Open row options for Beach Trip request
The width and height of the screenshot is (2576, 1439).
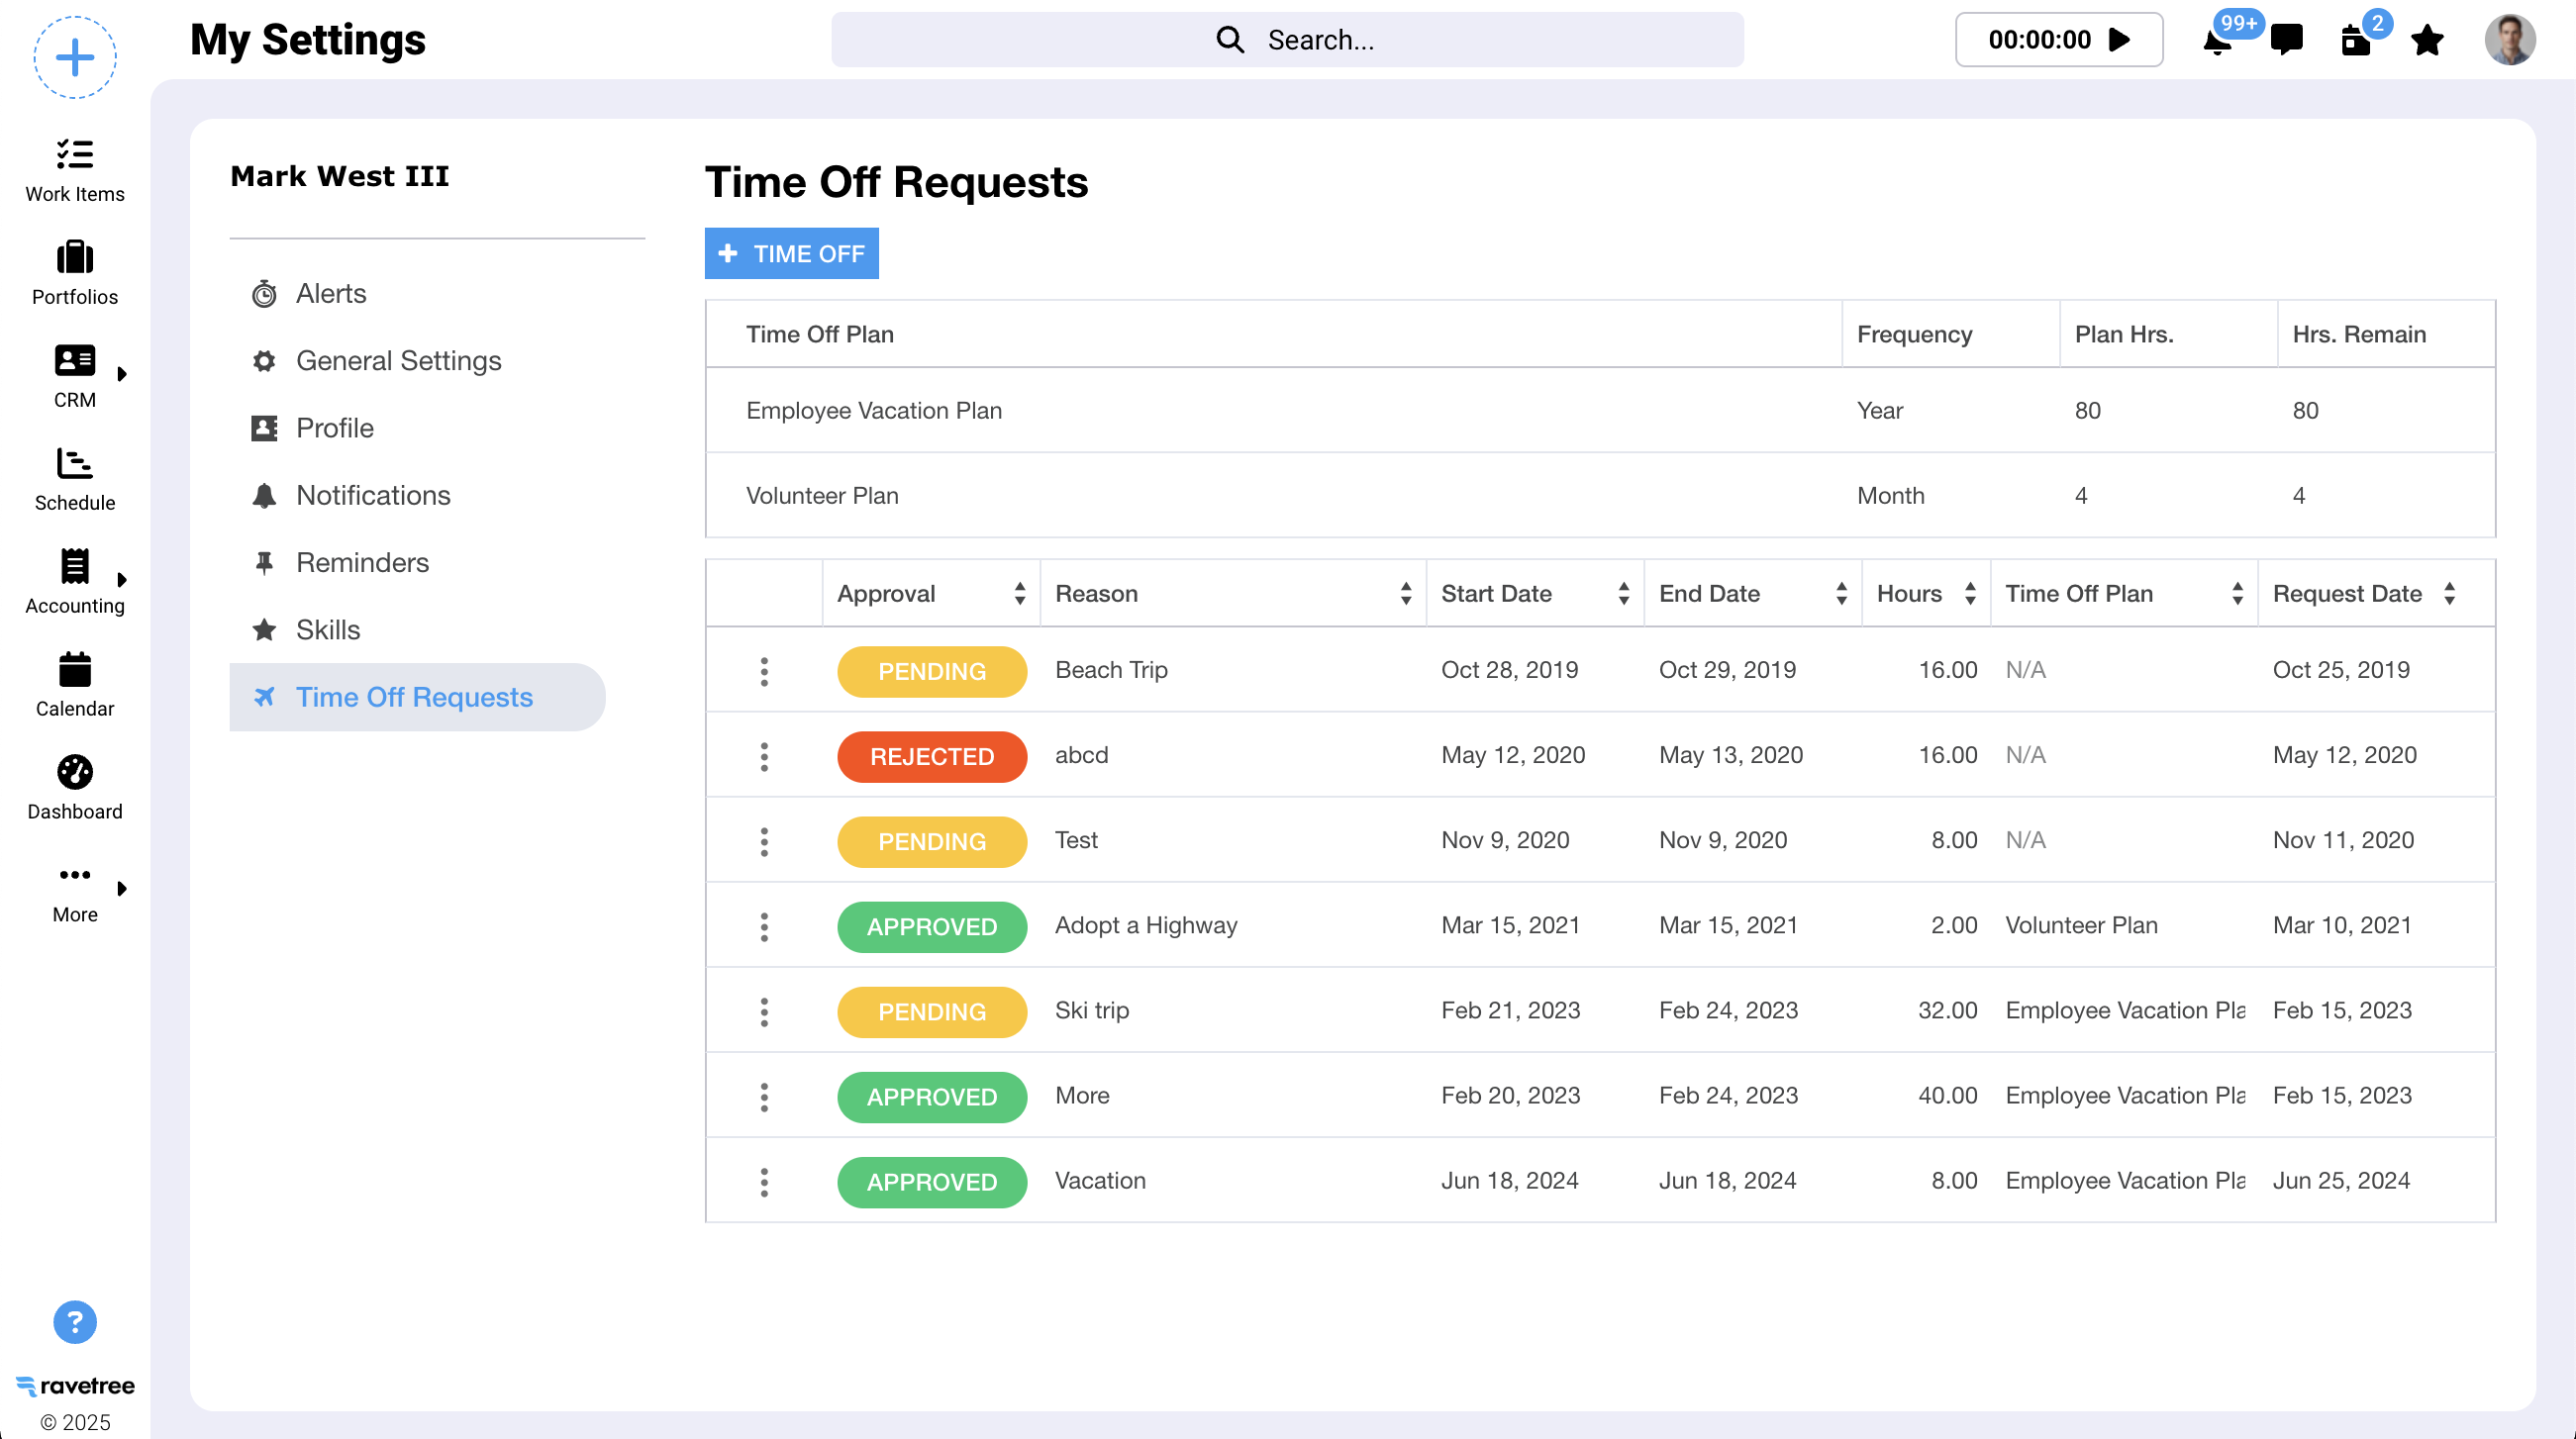(x=764, y=671)
